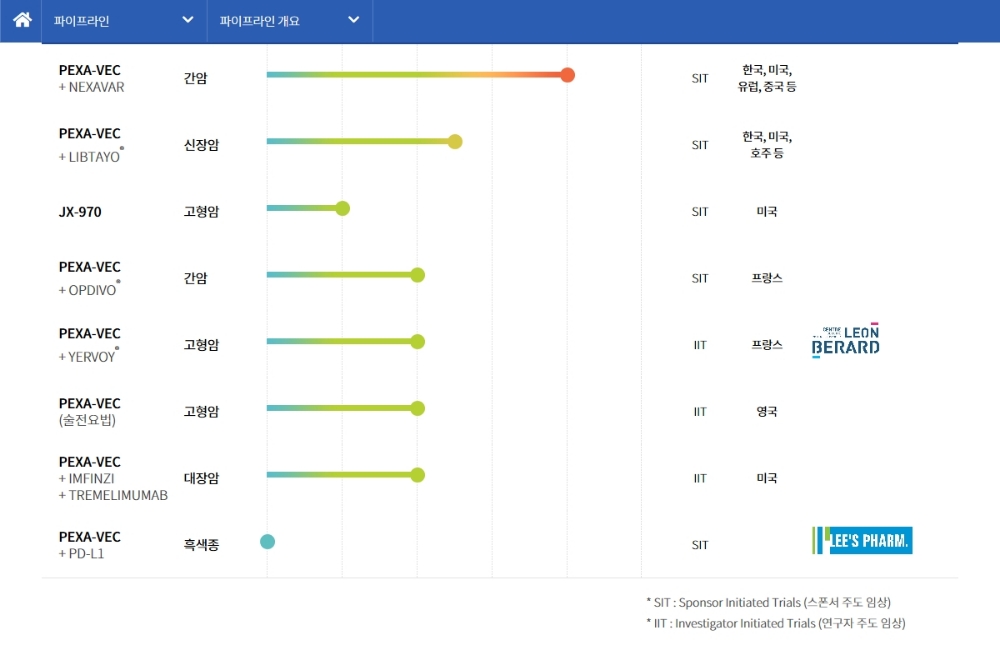Click the Lee's Pharm partner logo

(862, 540)
